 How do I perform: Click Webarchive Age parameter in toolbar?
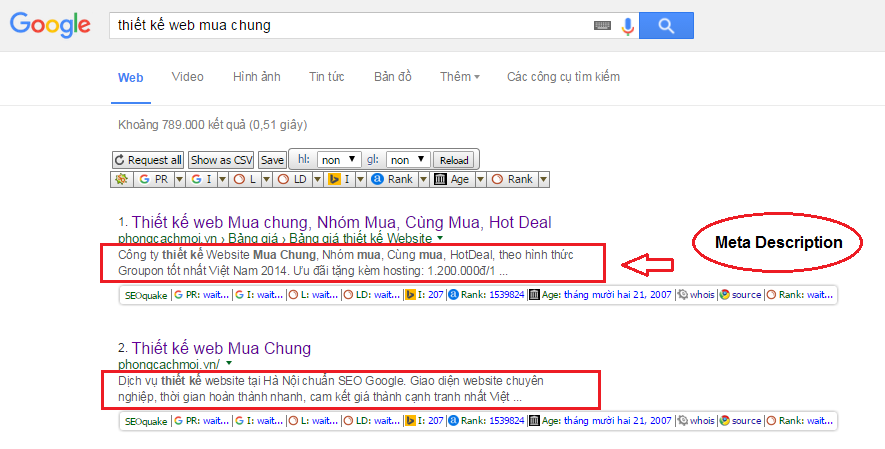pyautogui.click(x=452, y=179)
